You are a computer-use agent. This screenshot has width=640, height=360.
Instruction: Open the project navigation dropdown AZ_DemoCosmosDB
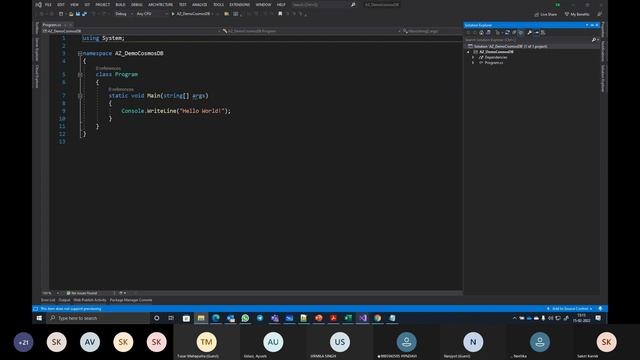coord(131,31)
